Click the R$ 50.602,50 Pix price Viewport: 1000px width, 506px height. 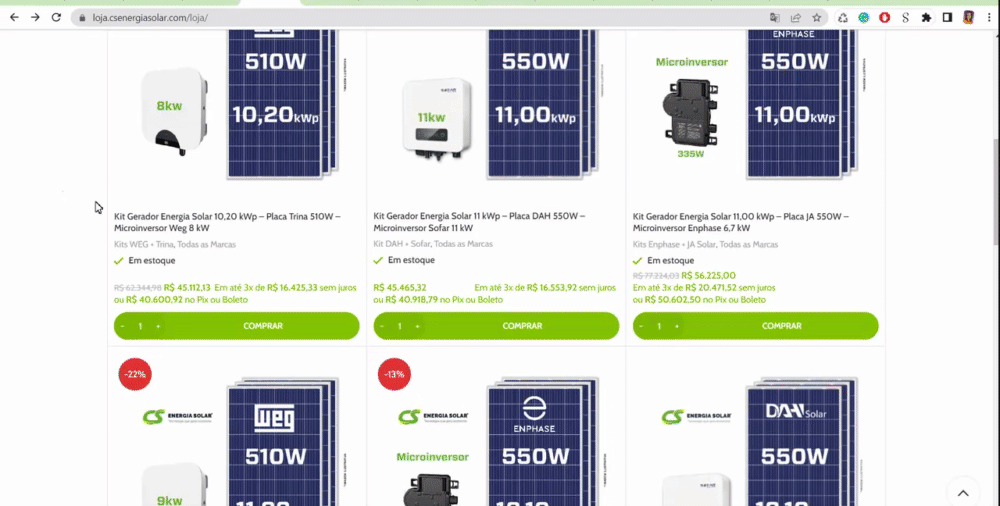[x=673, y=300]
